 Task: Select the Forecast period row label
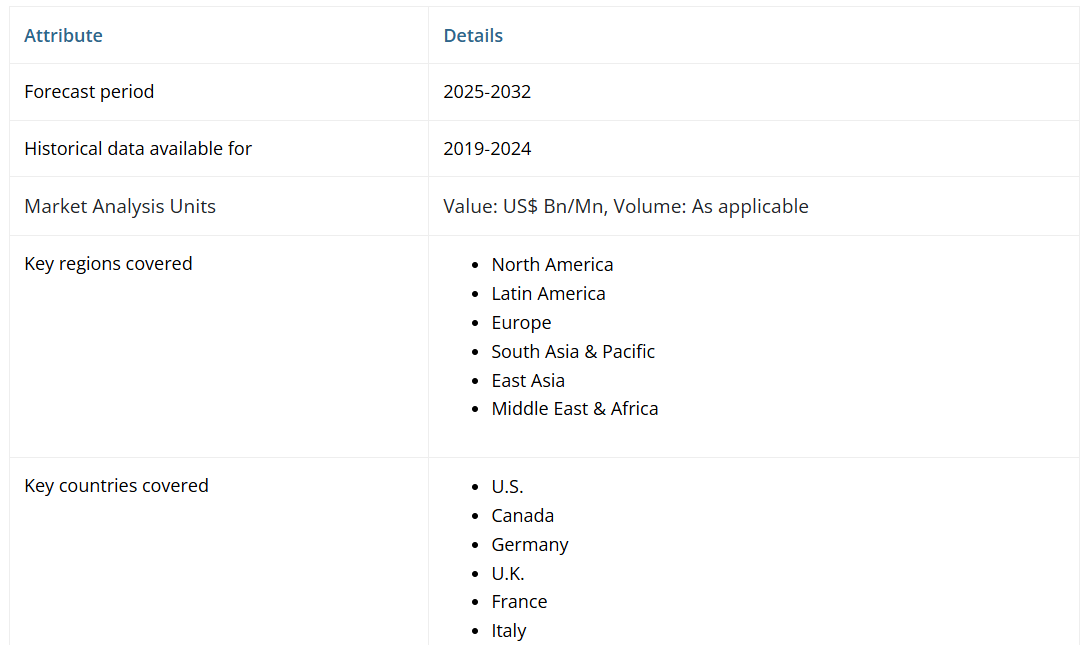pos(89,92)
